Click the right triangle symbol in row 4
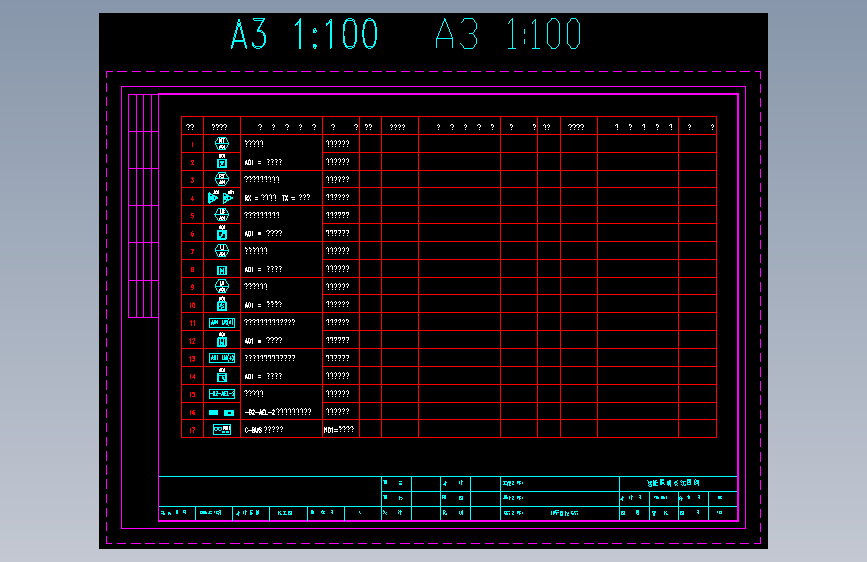This screenshot has height=562, width=867. (228, 196)
